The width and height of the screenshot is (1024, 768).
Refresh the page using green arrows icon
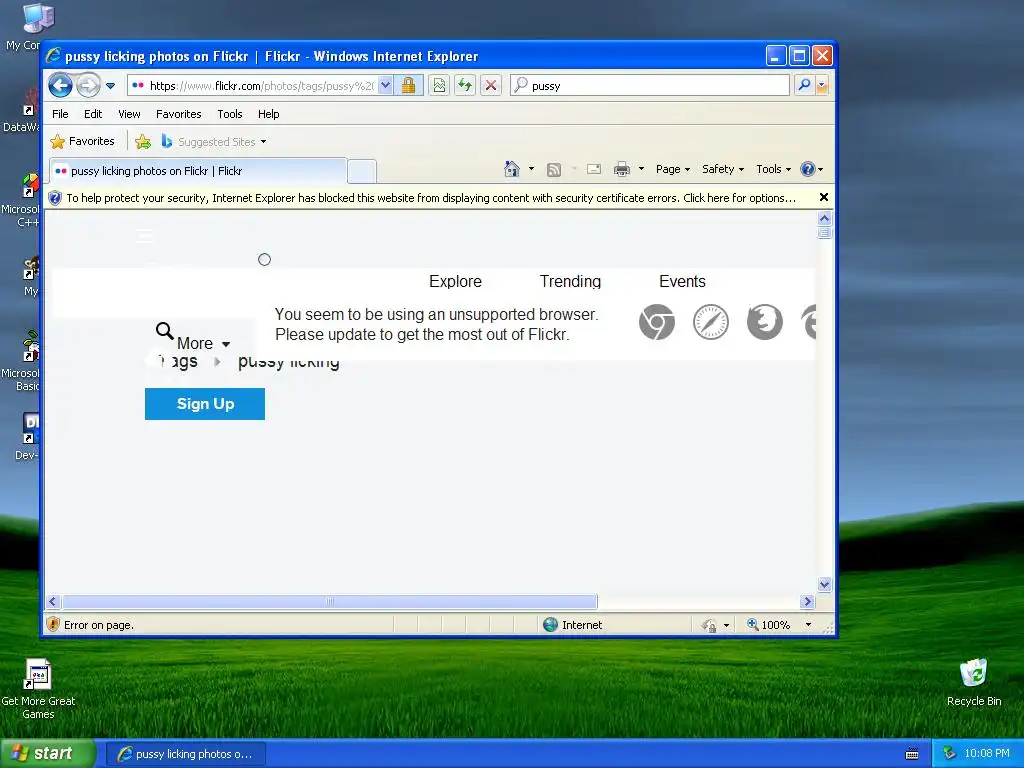click(x=465, y=86)
